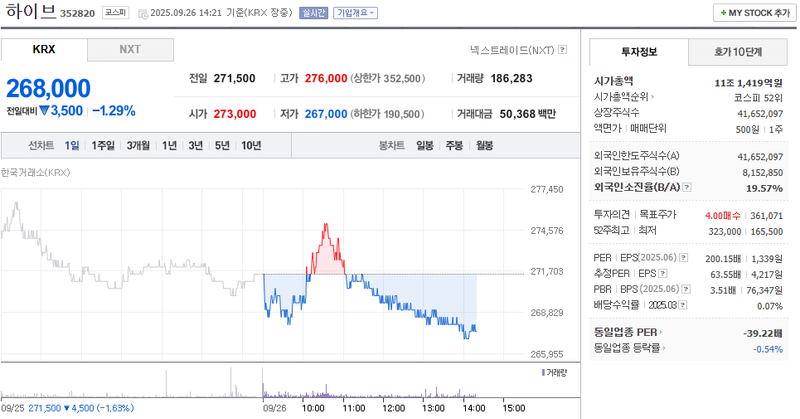
Task: Select 1년 line chart period
Action: tap(169, 145)
